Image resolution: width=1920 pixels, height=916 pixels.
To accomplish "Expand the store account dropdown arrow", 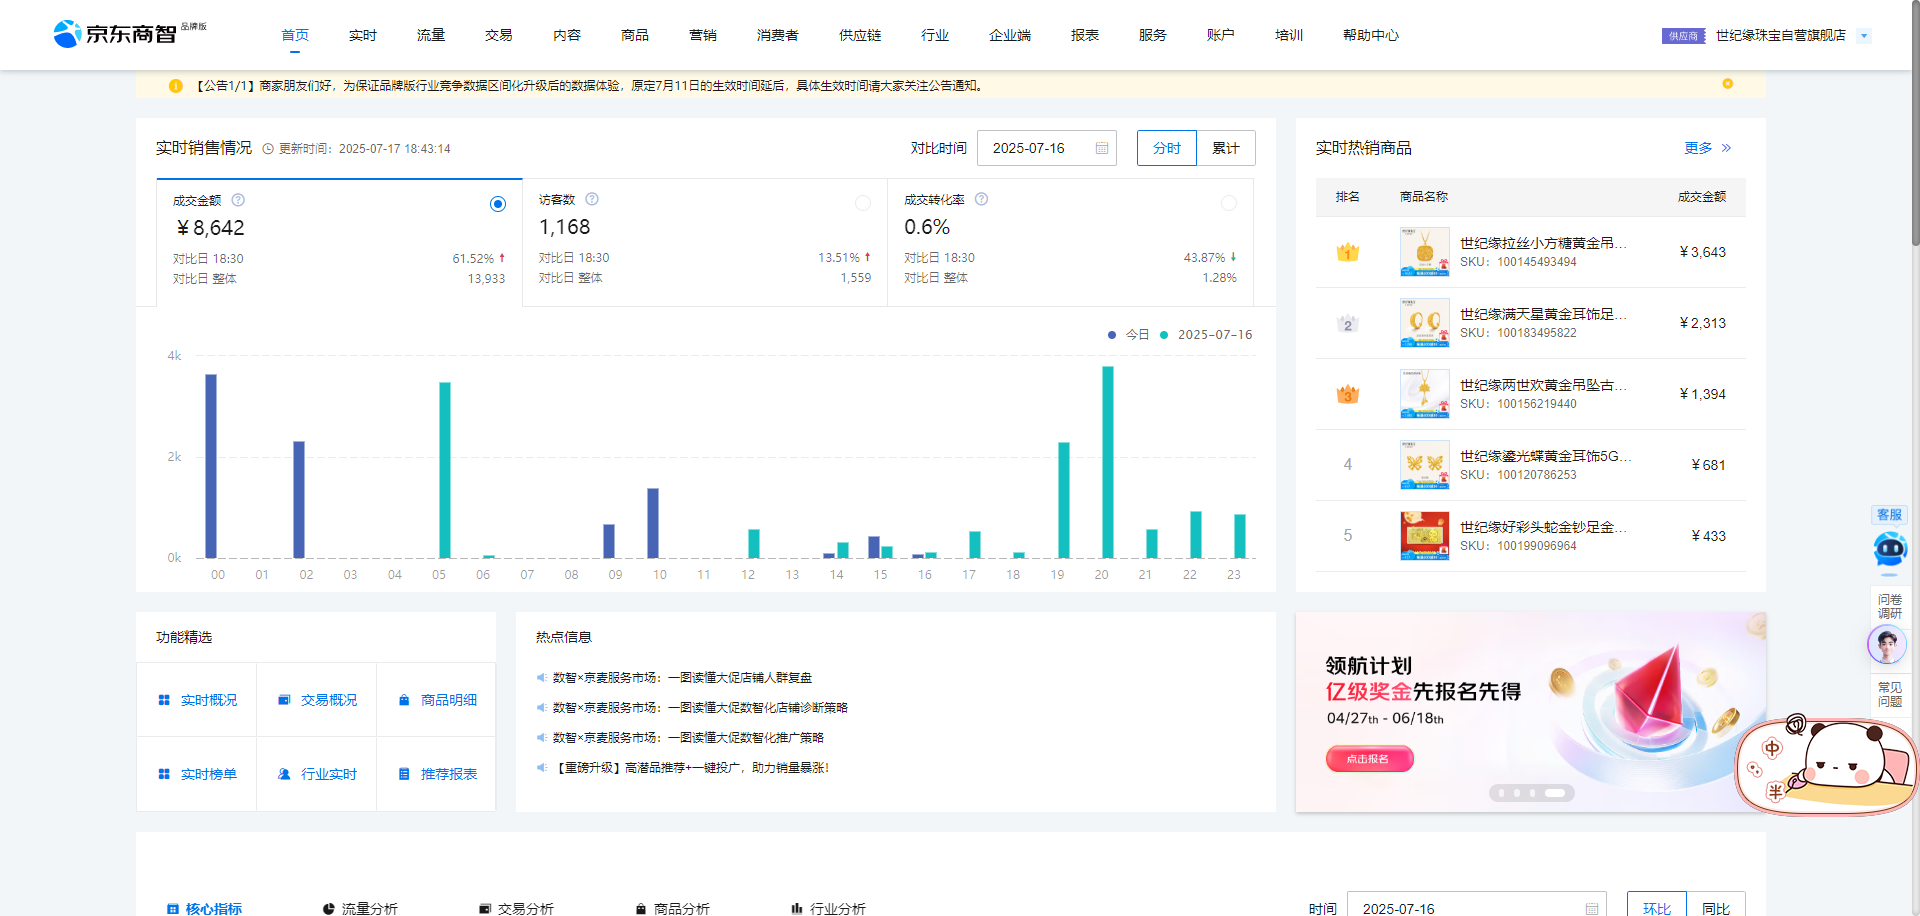I will pos(1863,36).
